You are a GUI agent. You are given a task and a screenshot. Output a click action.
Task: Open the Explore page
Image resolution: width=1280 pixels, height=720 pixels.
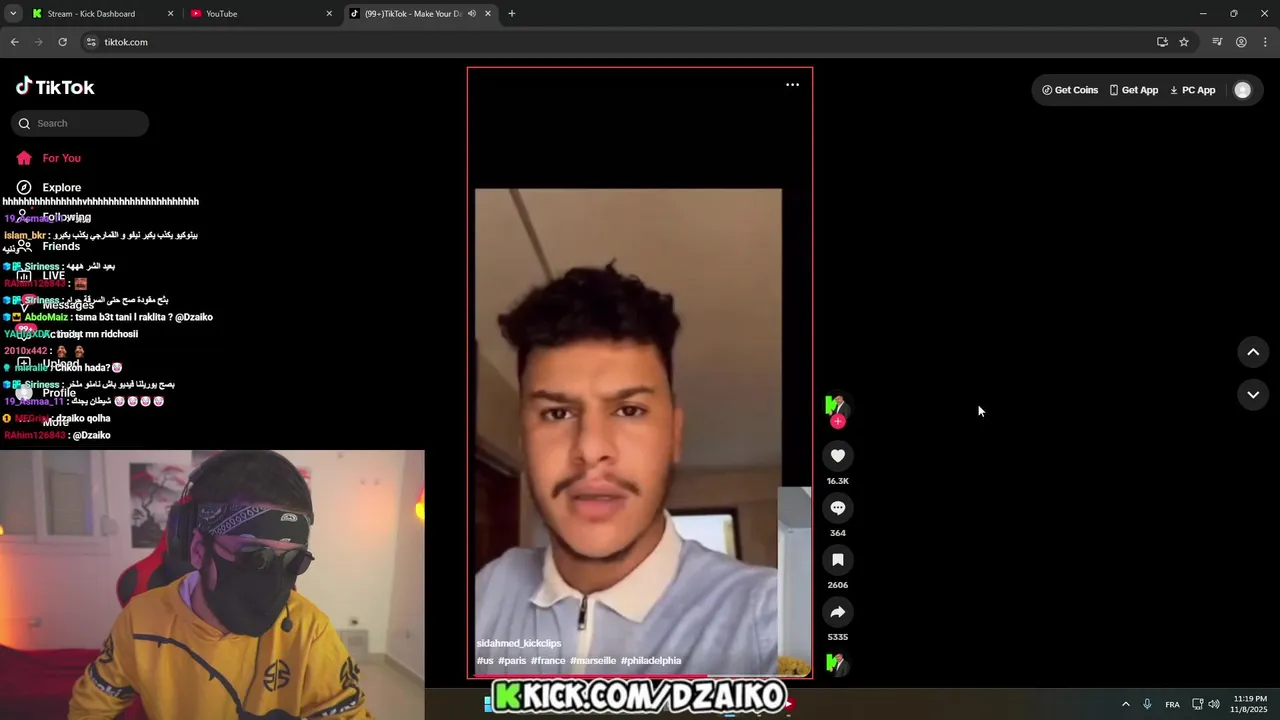click(x=50, y=187)
